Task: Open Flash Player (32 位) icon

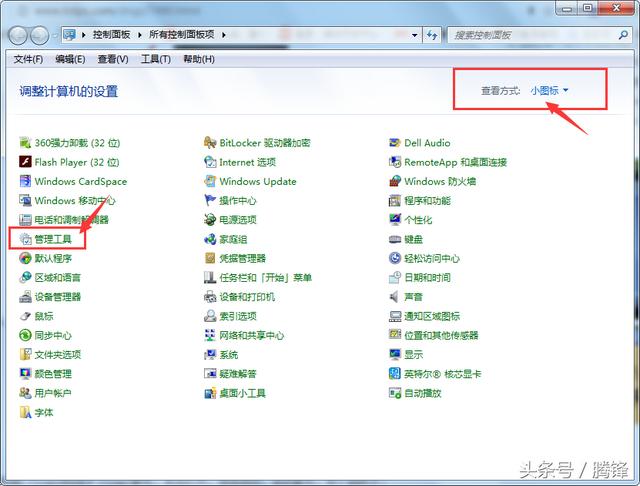Action: pyautogui.click(x=25, y=162)
